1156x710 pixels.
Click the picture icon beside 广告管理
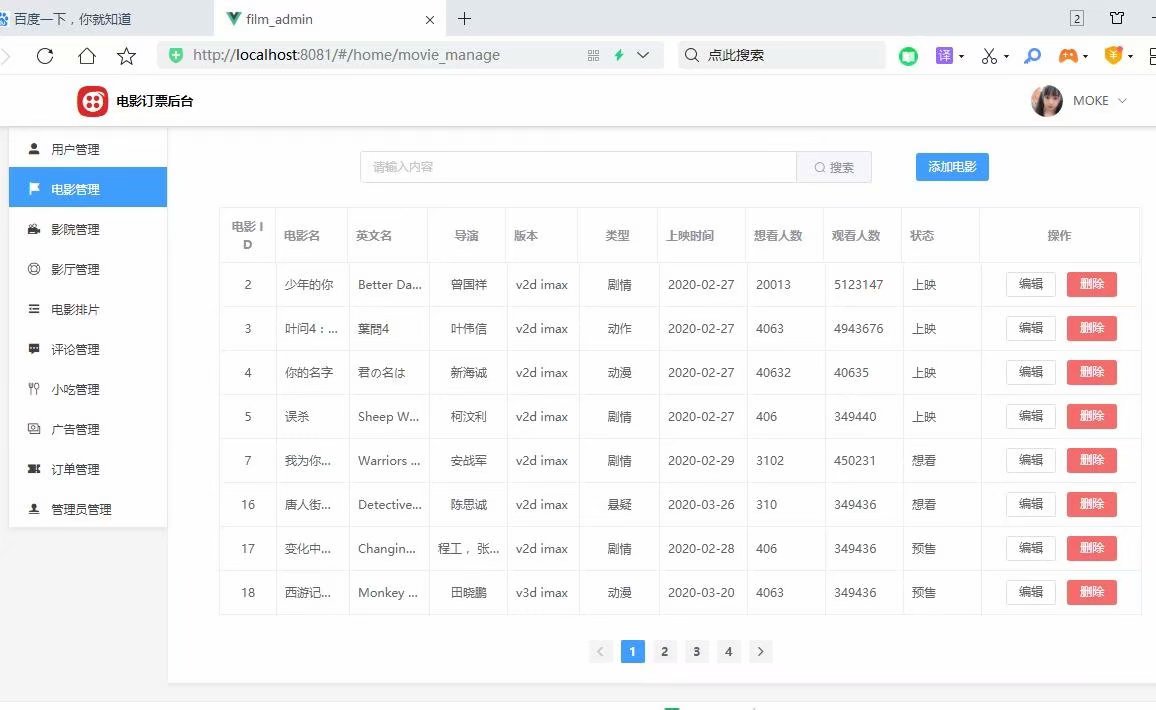click(34, 428)
